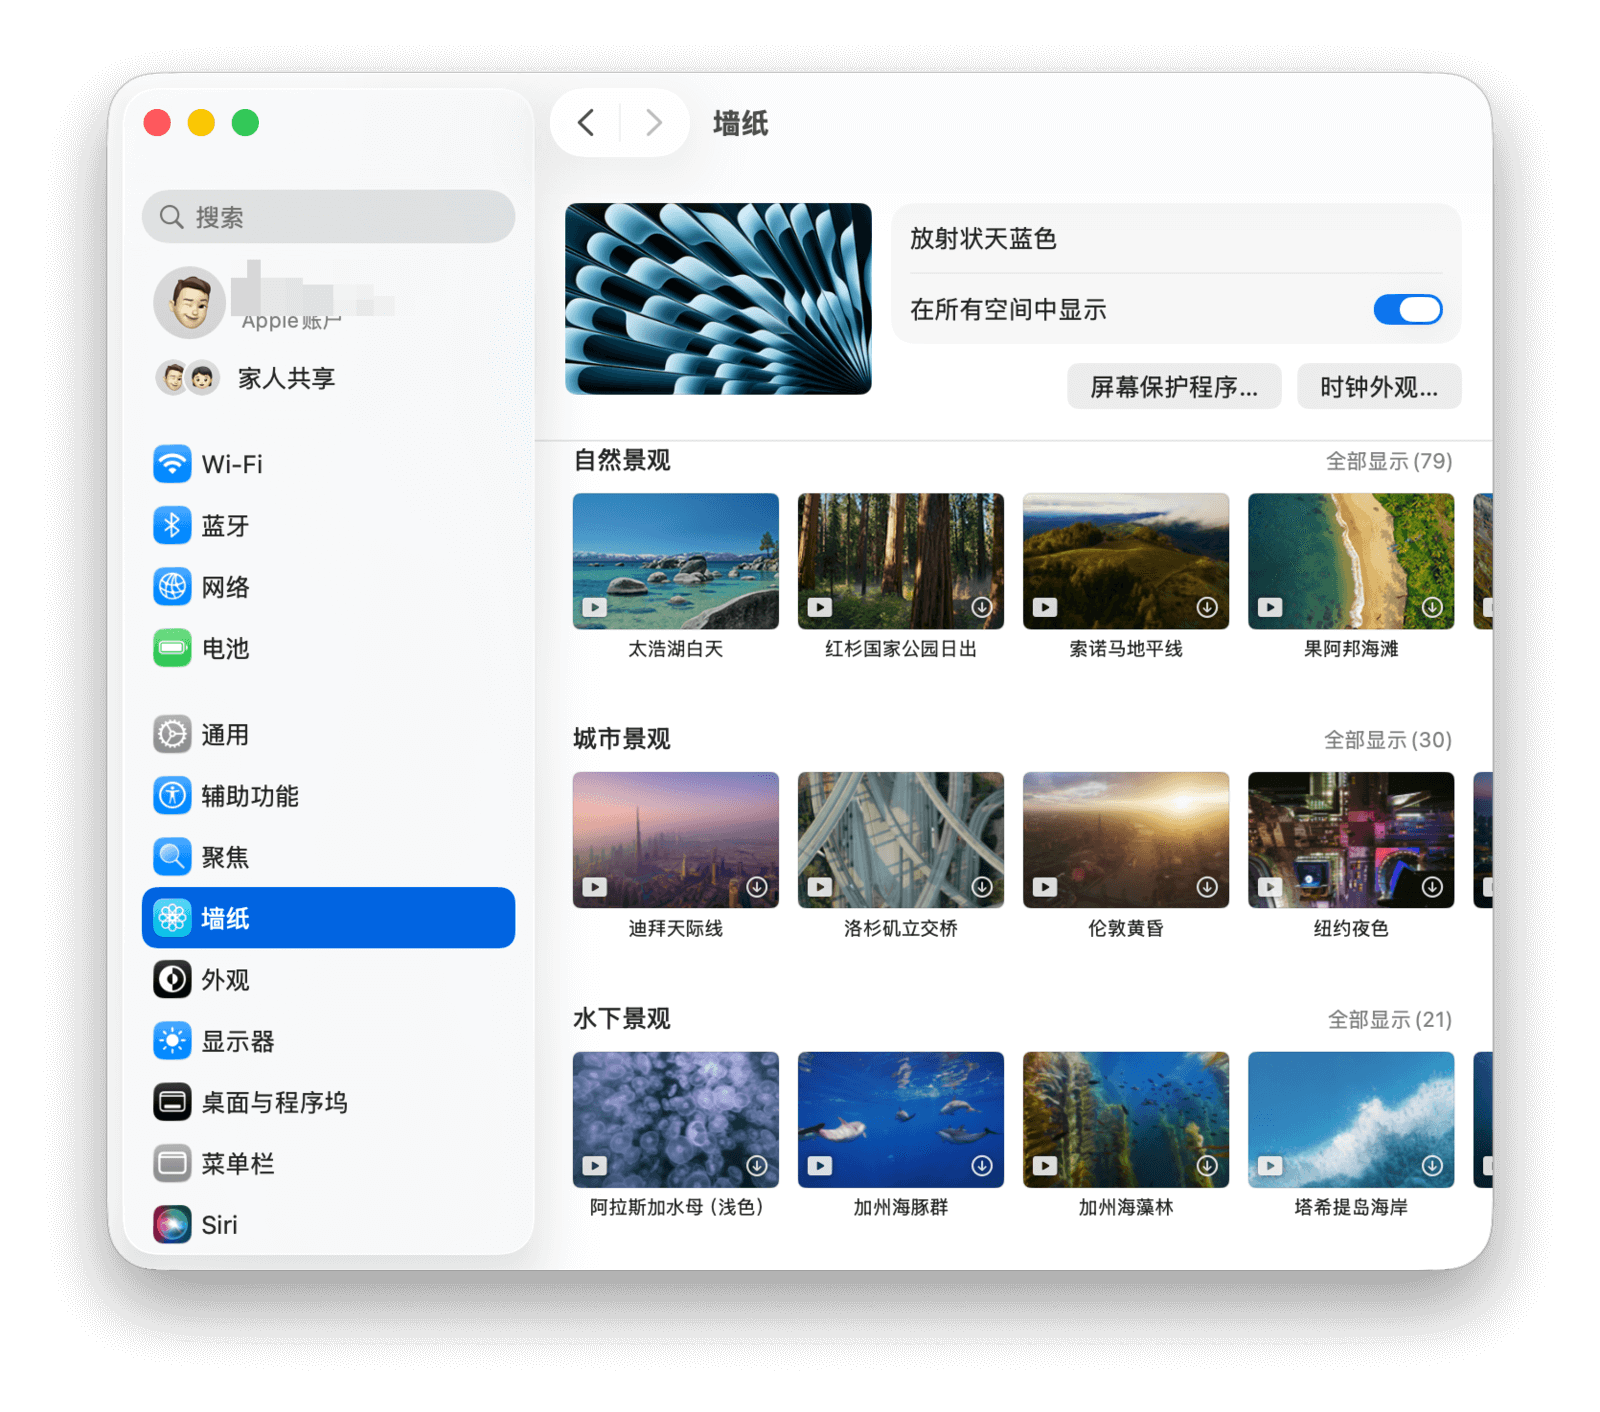Click the Wi-Fi icon in sidebar
Viewport: 1600px width, 1412px height.
172,464
